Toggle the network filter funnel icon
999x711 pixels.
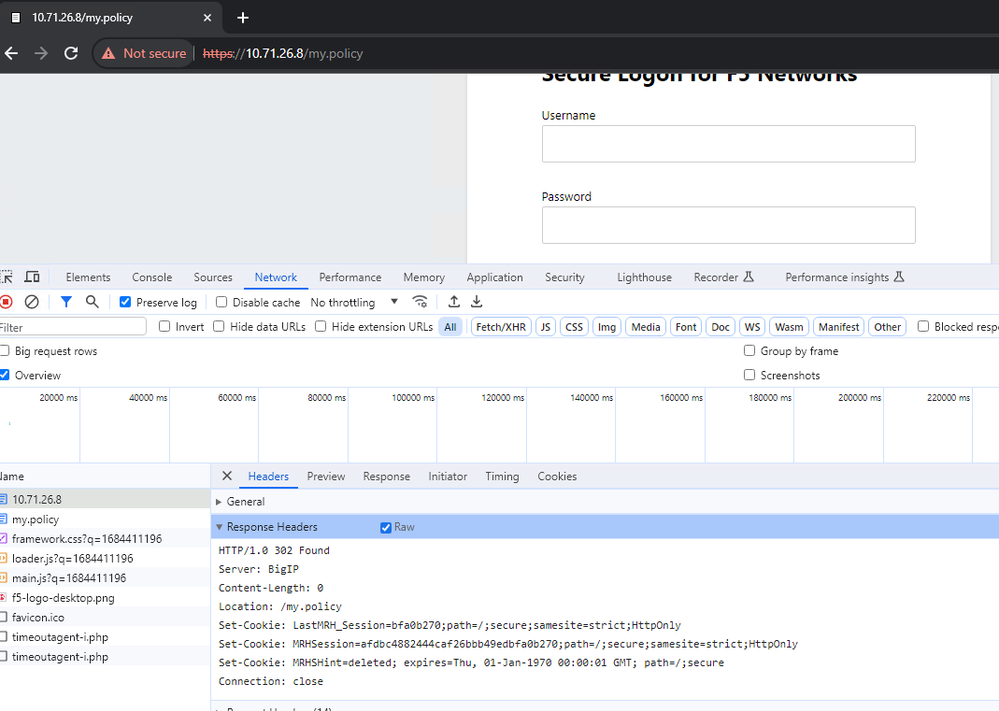pos(66,302)
